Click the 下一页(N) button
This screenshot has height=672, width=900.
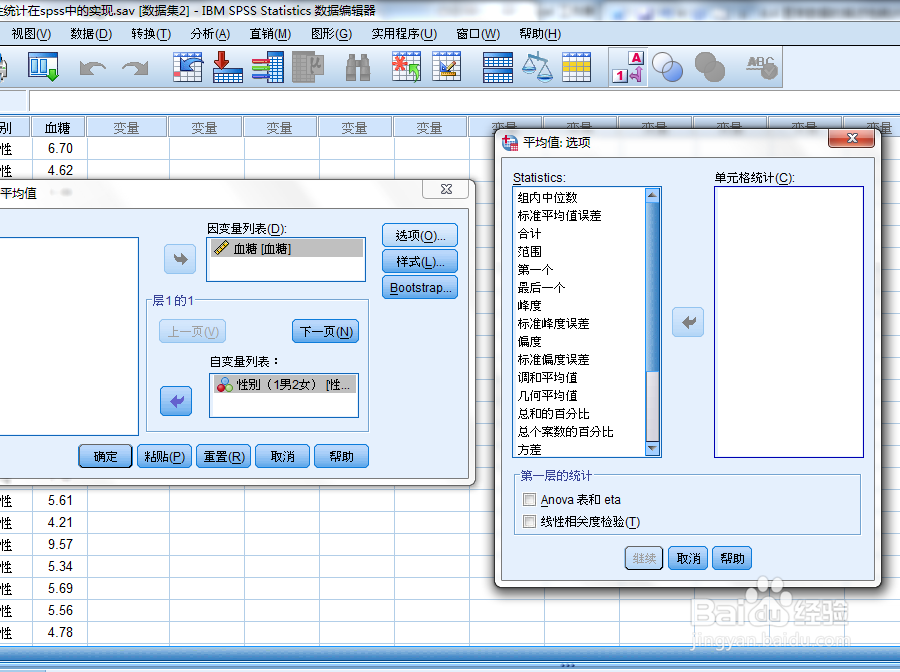coord(325,332)
